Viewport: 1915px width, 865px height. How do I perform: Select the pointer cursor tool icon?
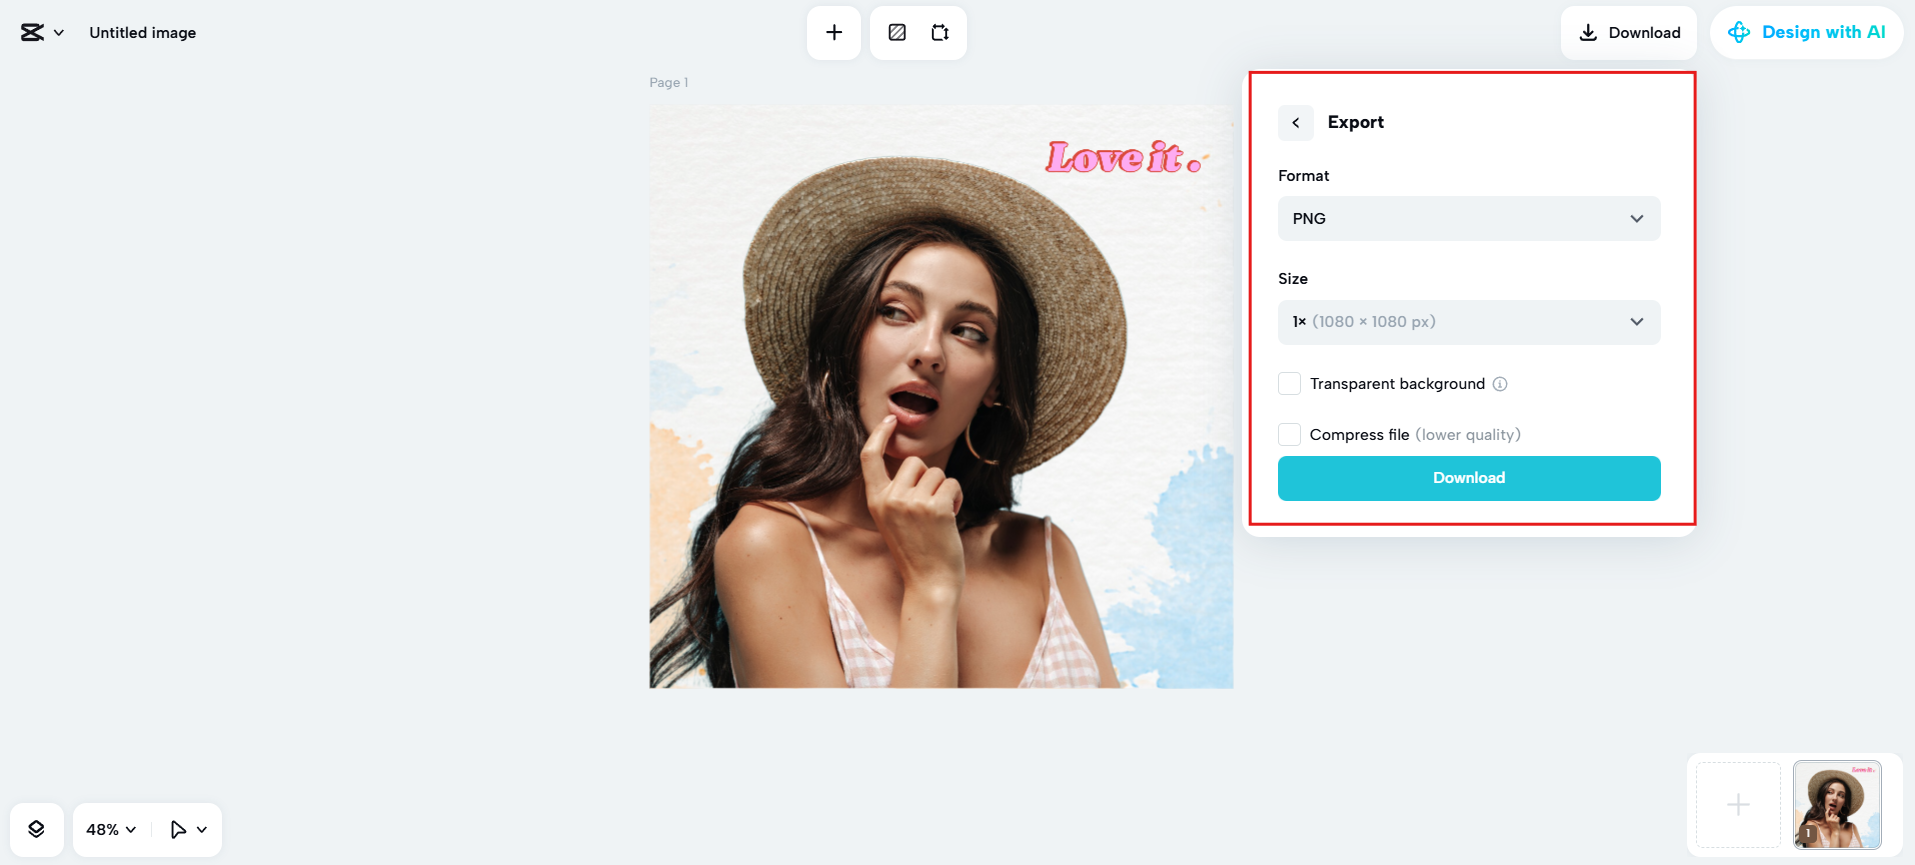click(178, 829)
